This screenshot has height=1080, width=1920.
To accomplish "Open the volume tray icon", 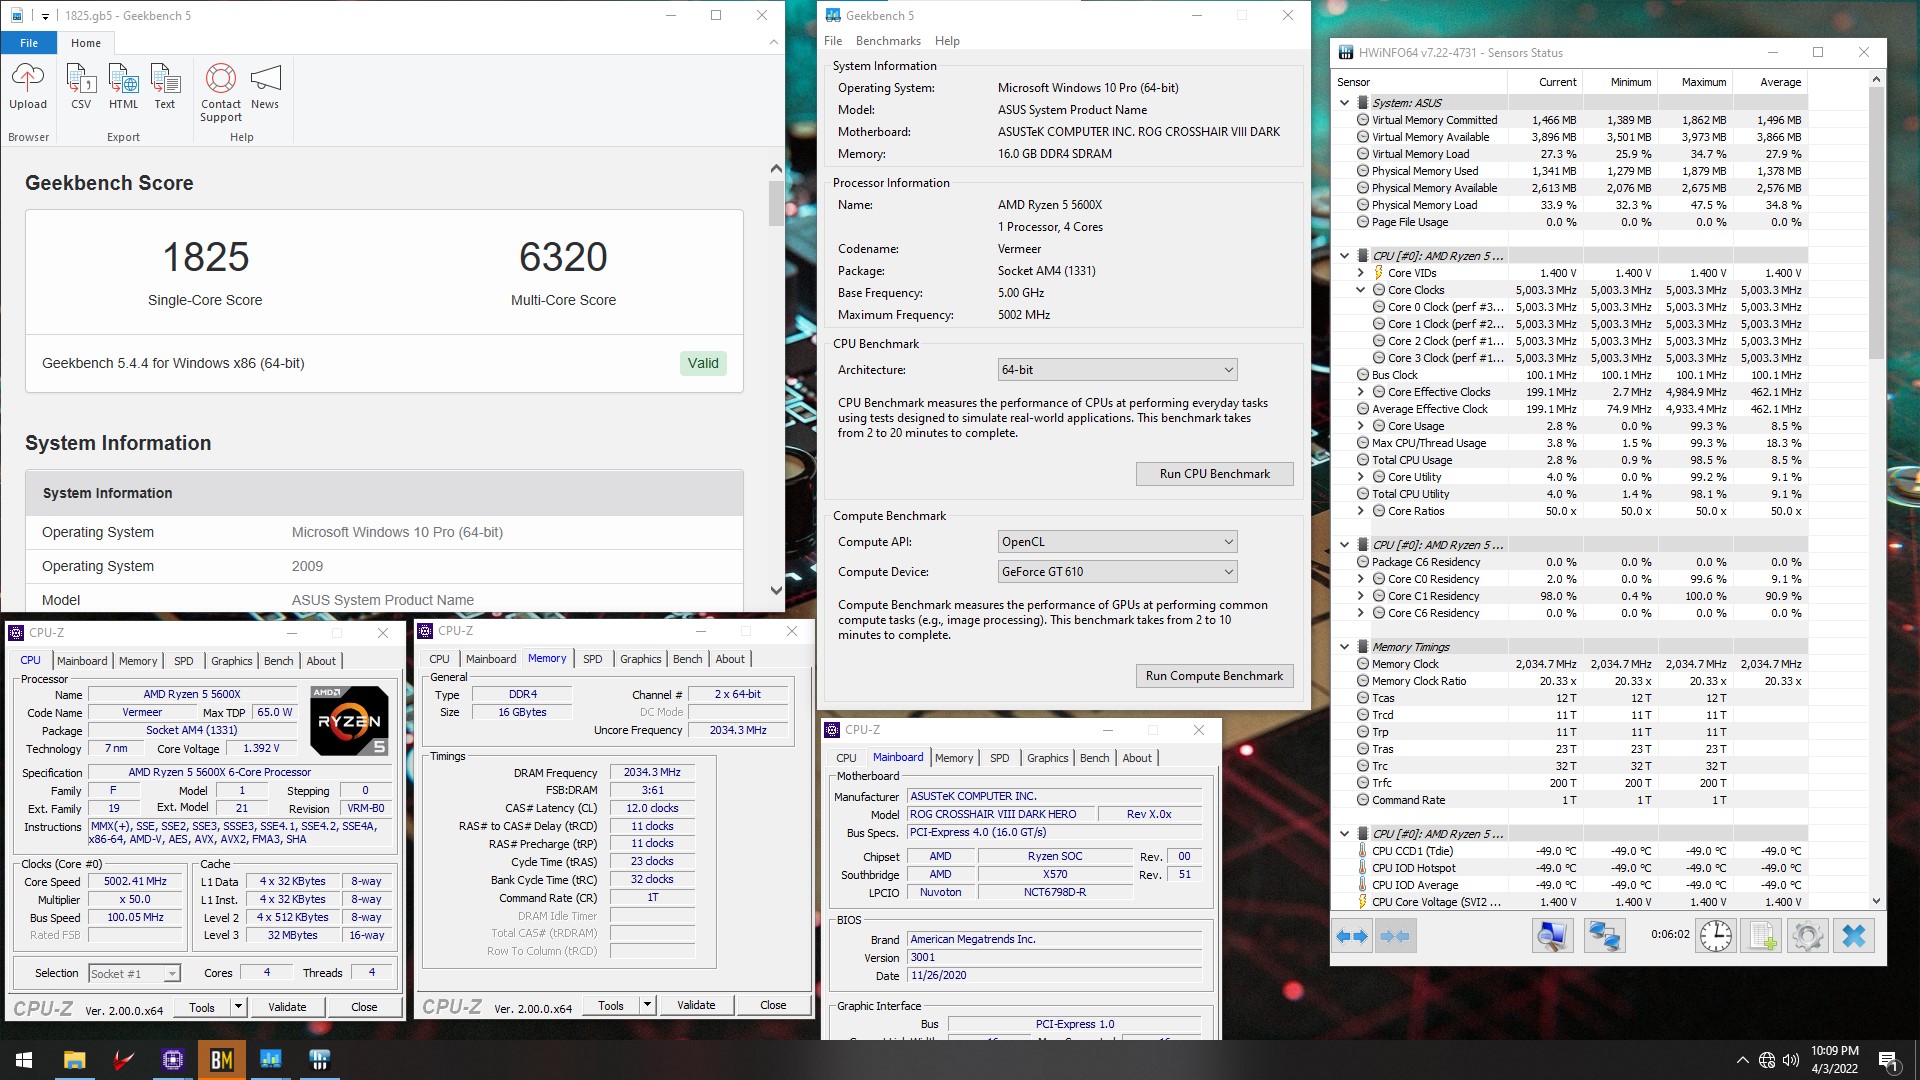I will (1791, 1060).
